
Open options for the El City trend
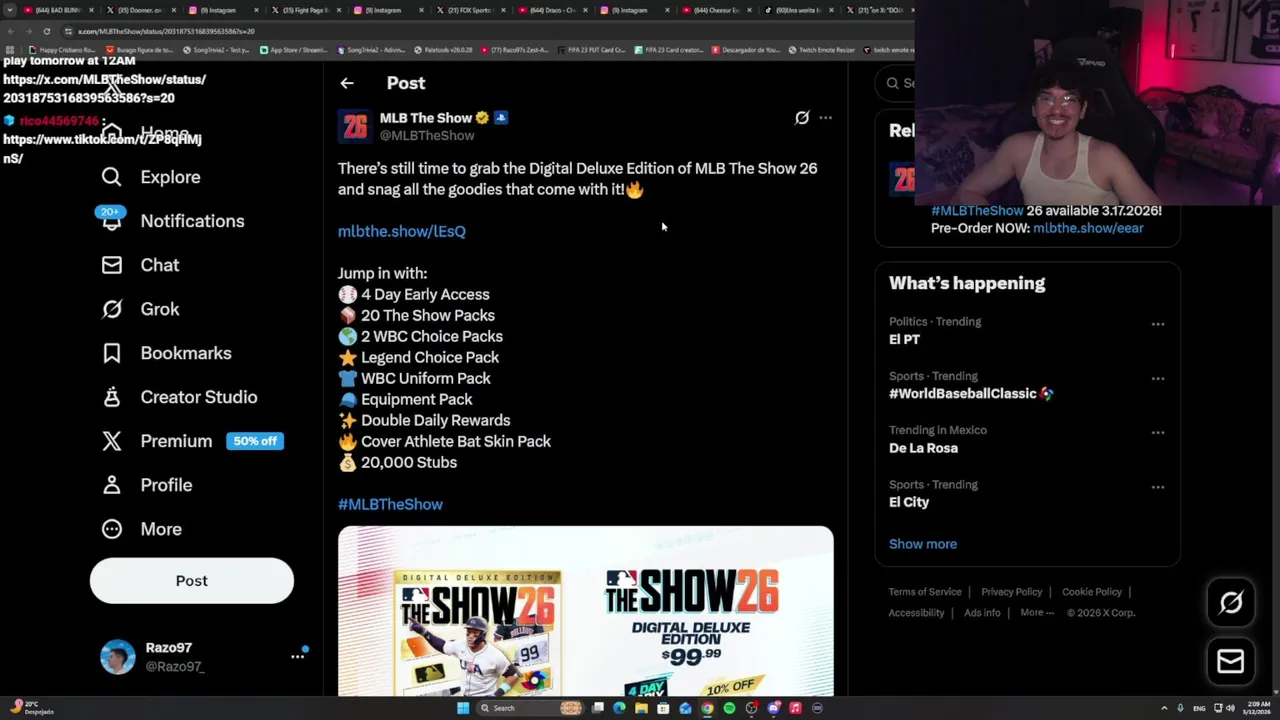tap(1157, 487)
